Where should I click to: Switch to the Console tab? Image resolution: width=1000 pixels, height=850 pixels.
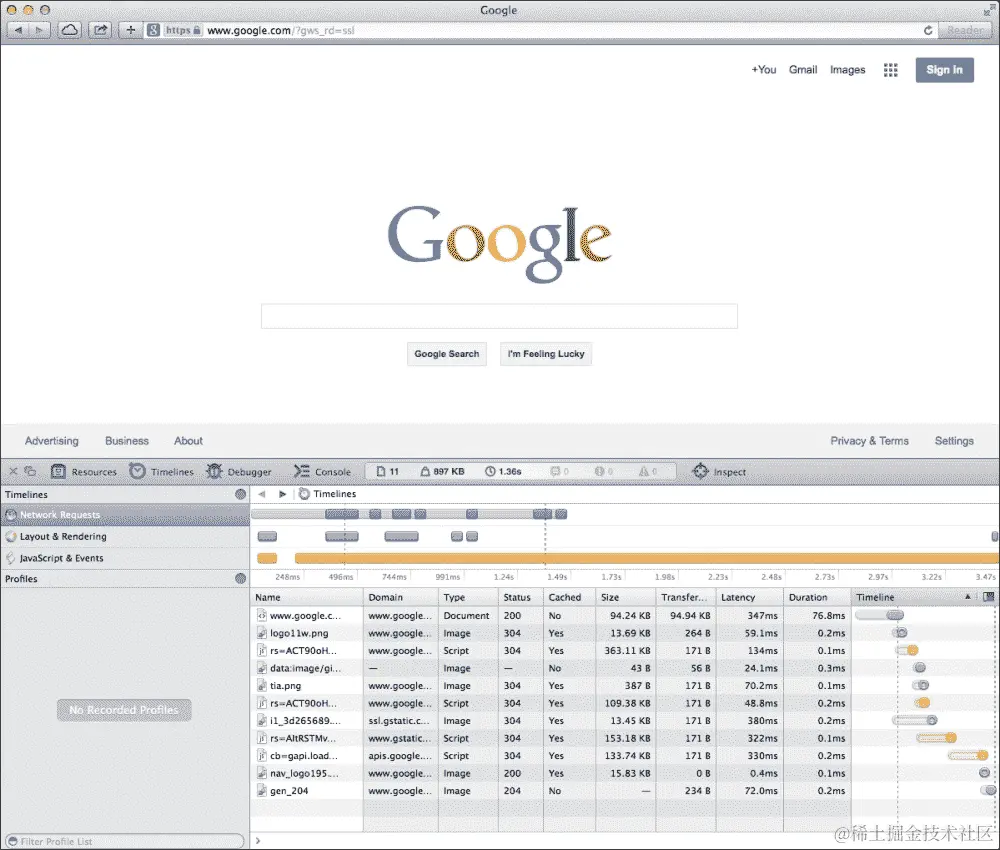coord(322,472)
